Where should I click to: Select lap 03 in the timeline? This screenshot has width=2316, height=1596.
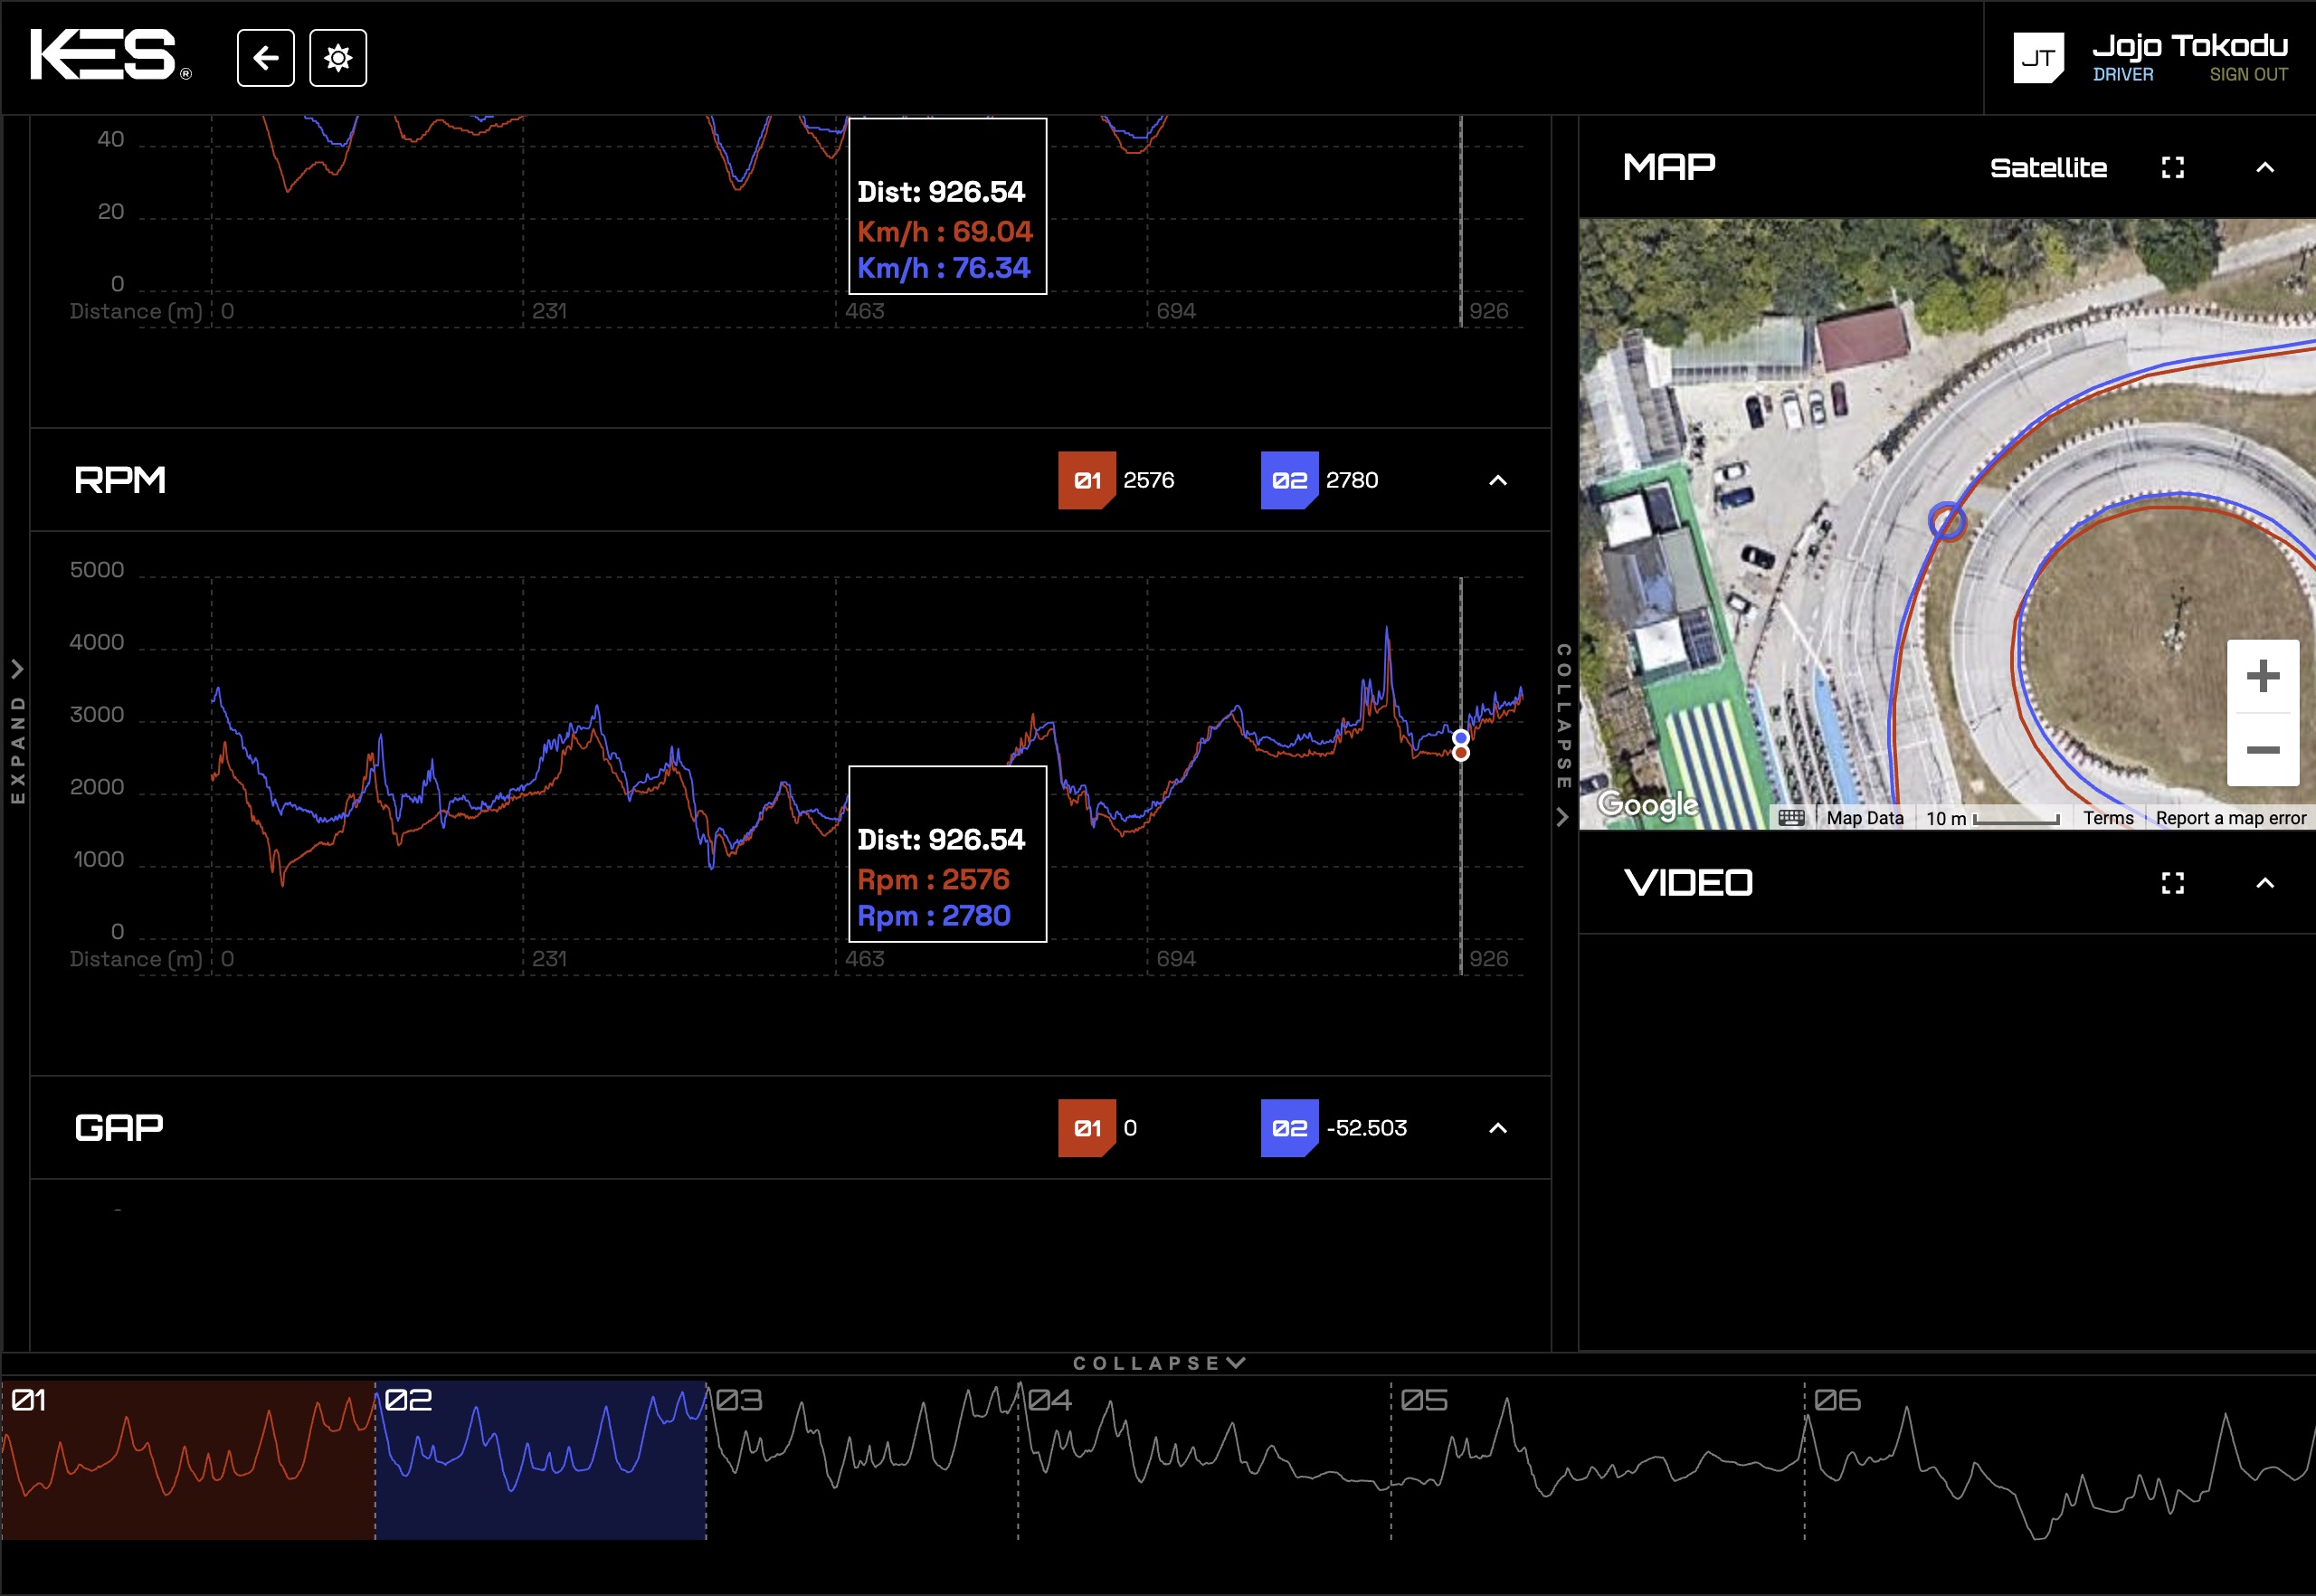coord(862,1460)
